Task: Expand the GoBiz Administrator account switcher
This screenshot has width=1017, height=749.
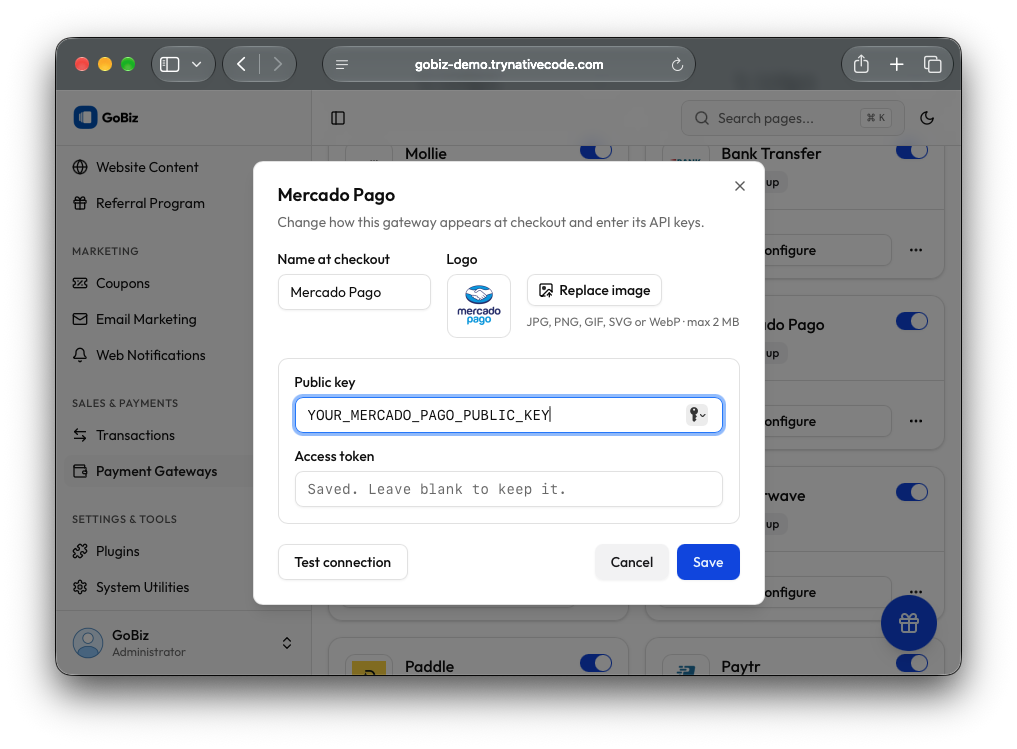Action: (287, 643)
